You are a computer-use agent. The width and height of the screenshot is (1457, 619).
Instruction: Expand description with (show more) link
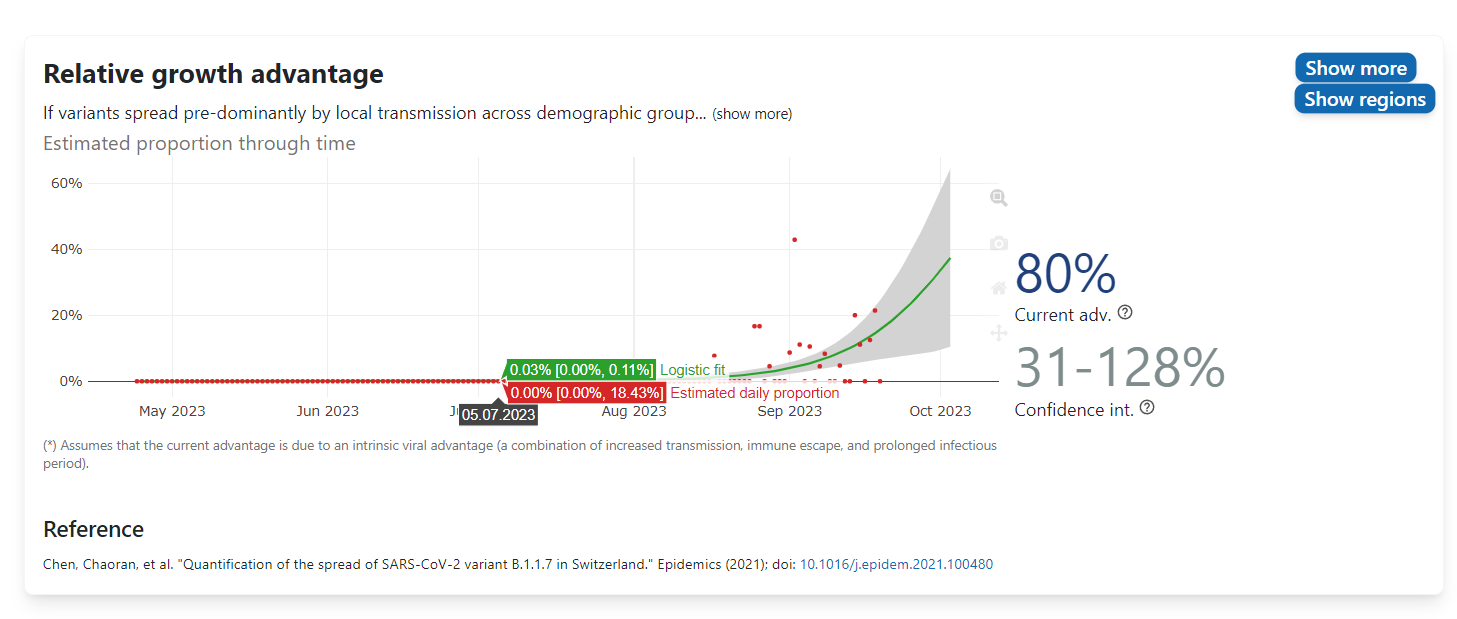pyautogui.click(x=752, y=114)
